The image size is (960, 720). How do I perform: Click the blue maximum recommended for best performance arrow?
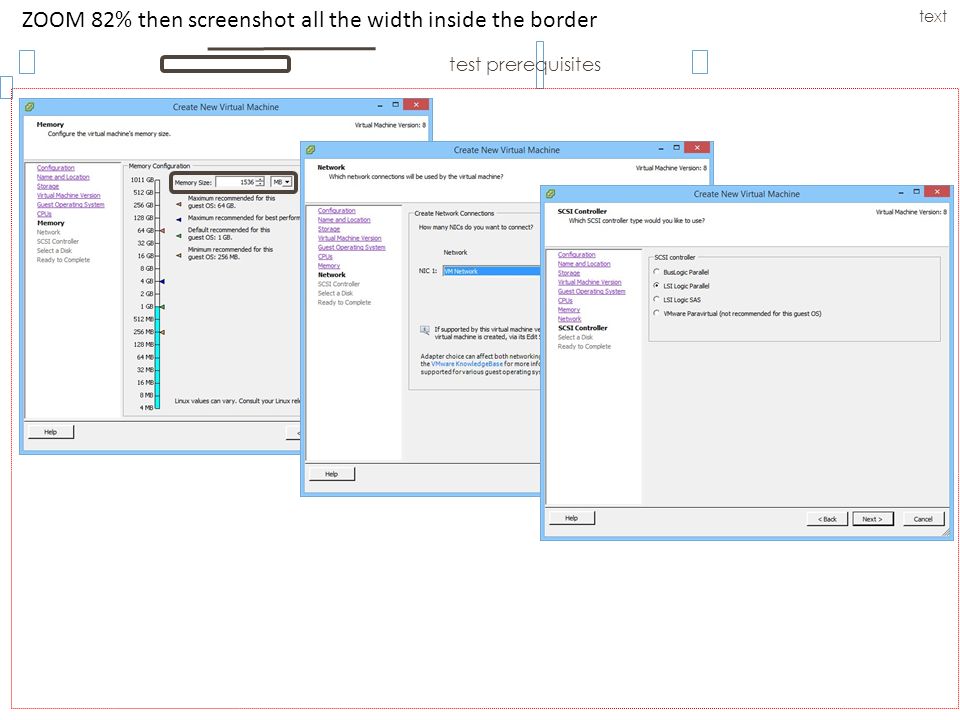[179, 219]
